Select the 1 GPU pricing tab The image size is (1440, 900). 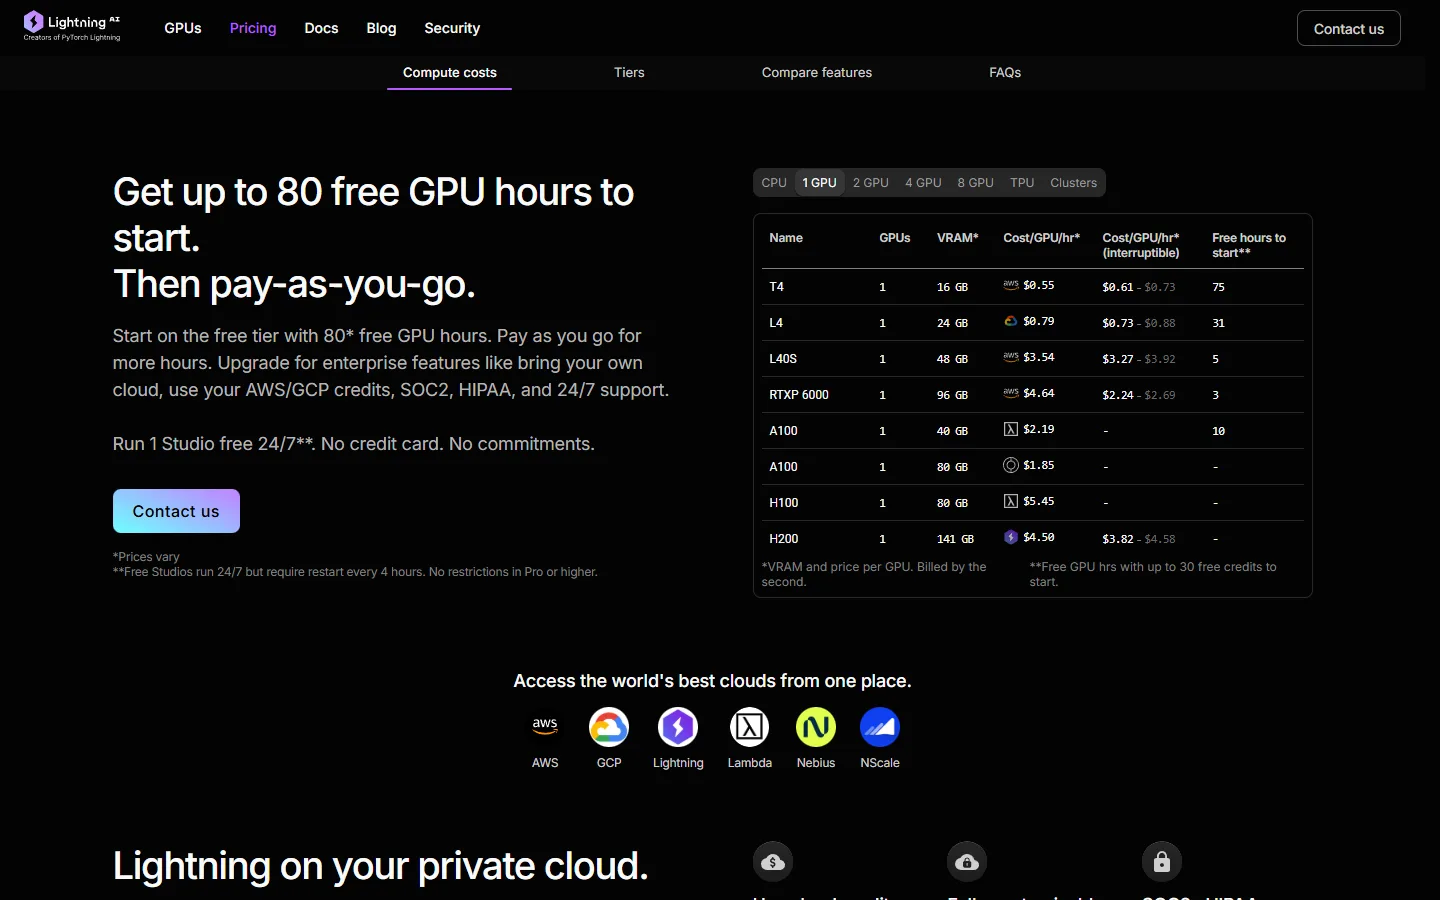[x=820, y=183]
